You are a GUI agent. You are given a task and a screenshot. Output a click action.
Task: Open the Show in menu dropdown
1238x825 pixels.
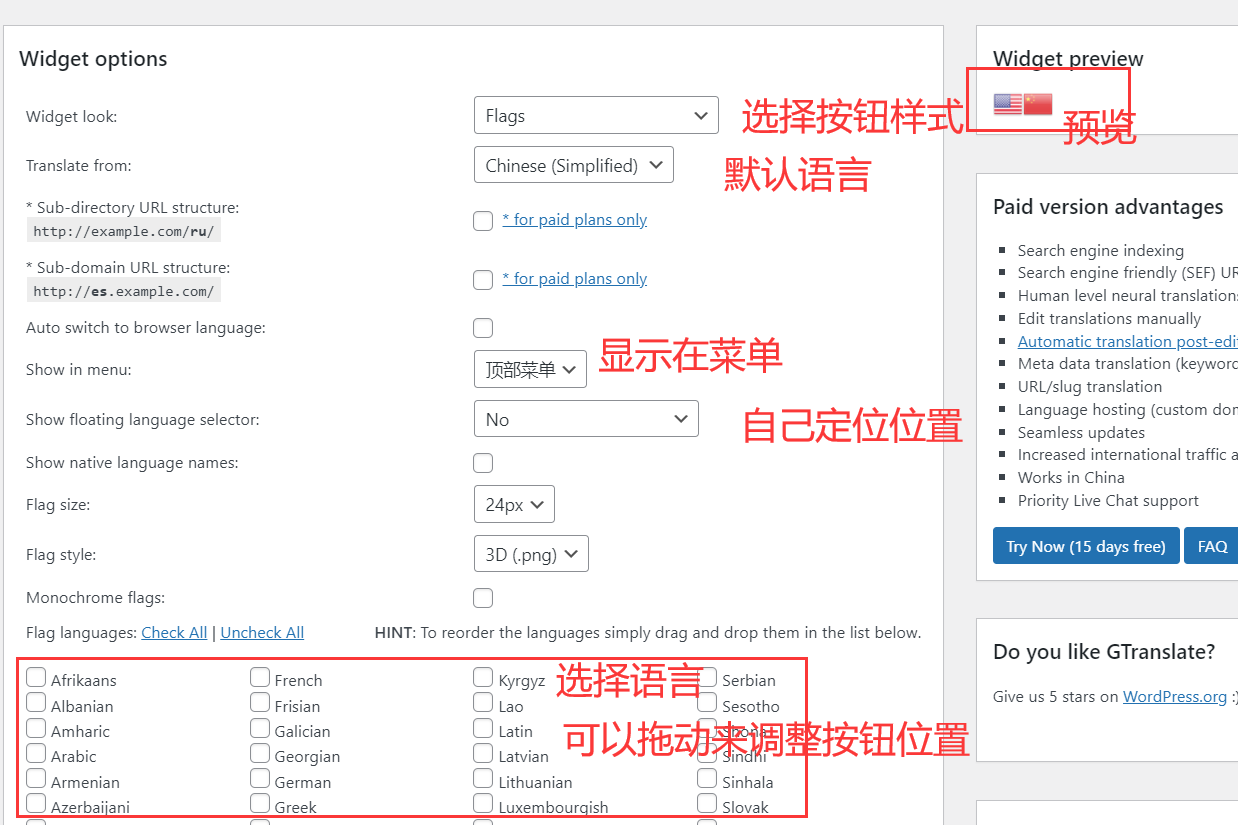click(x=529, y=370)
